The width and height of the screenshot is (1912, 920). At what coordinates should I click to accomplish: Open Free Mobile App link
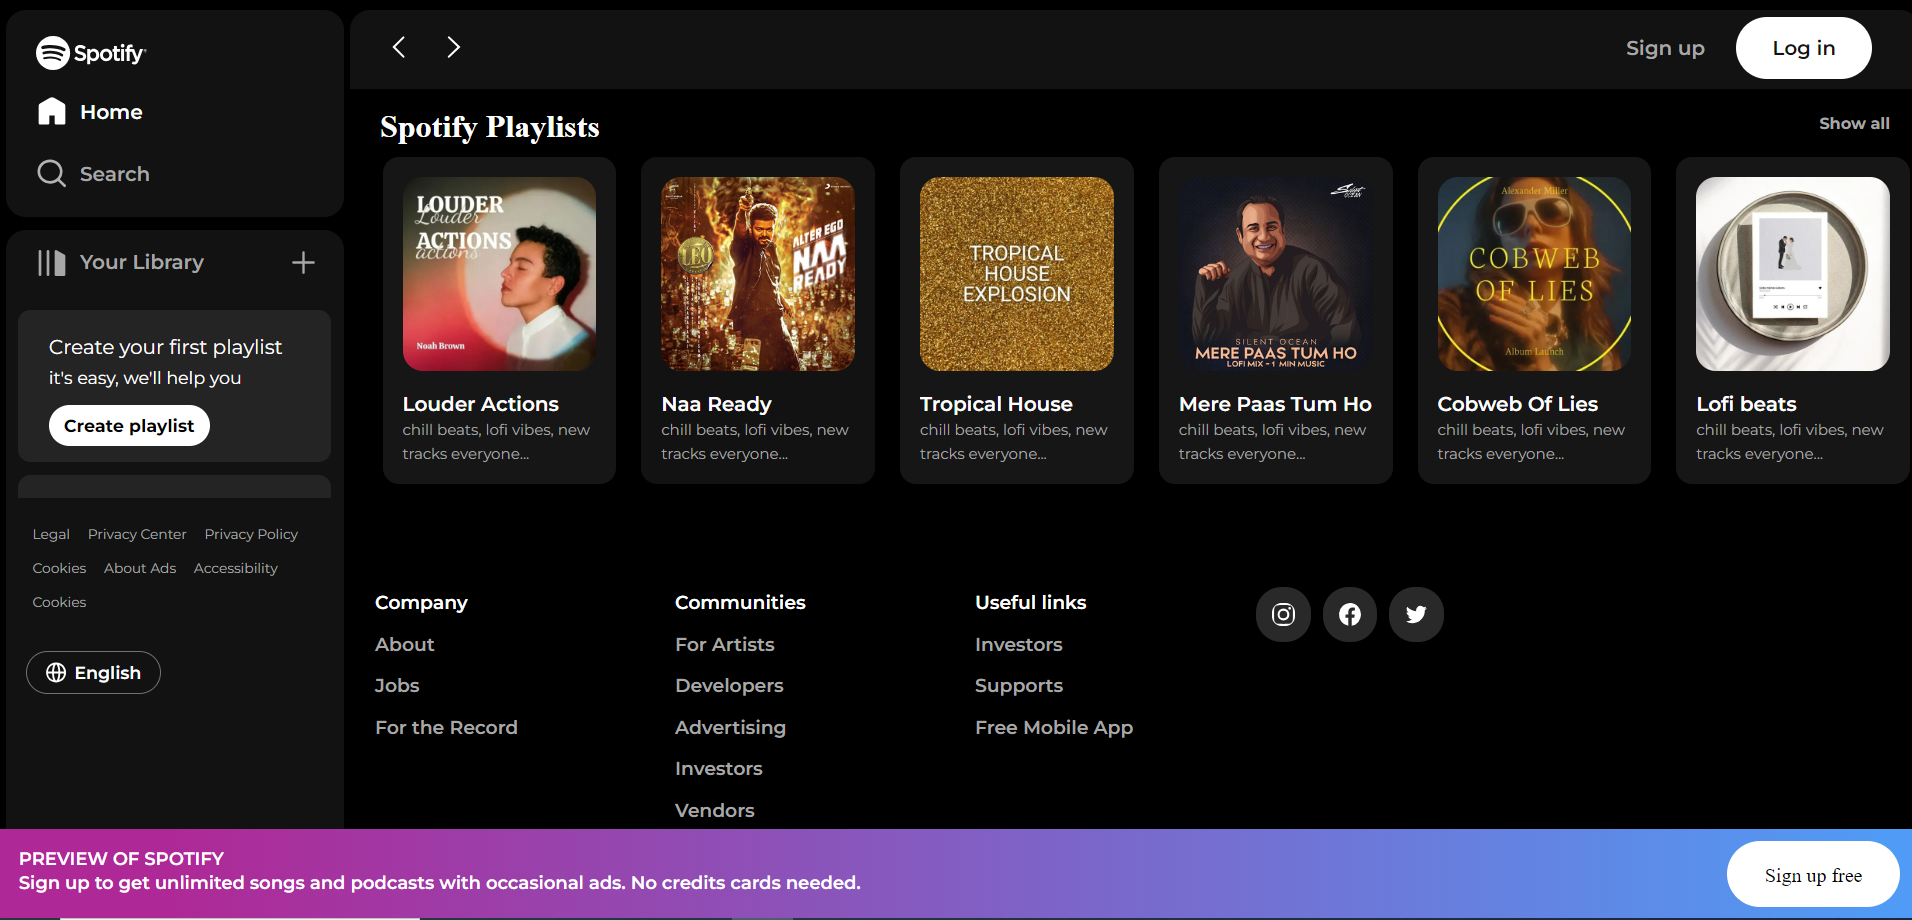pyautogui.click(x=1054, y=727)
